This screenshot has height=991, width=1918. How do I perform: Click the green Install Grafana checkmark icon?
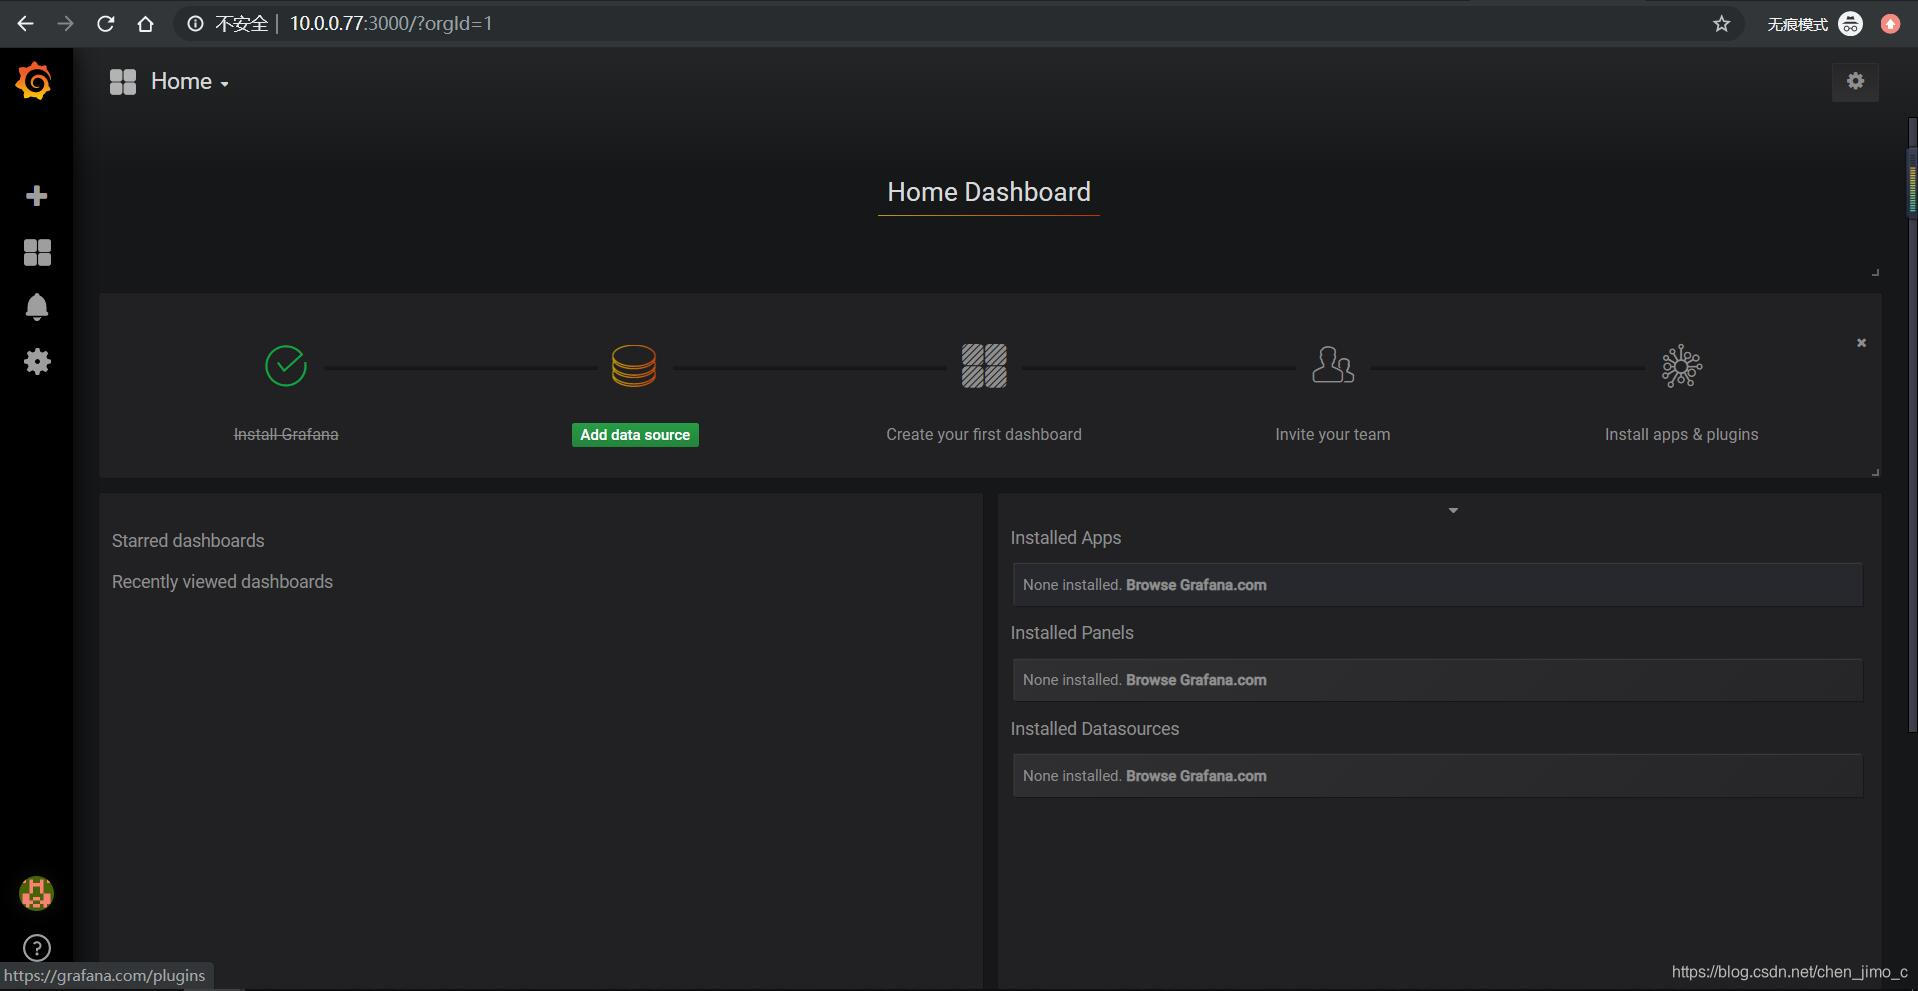tap(286, 366)
